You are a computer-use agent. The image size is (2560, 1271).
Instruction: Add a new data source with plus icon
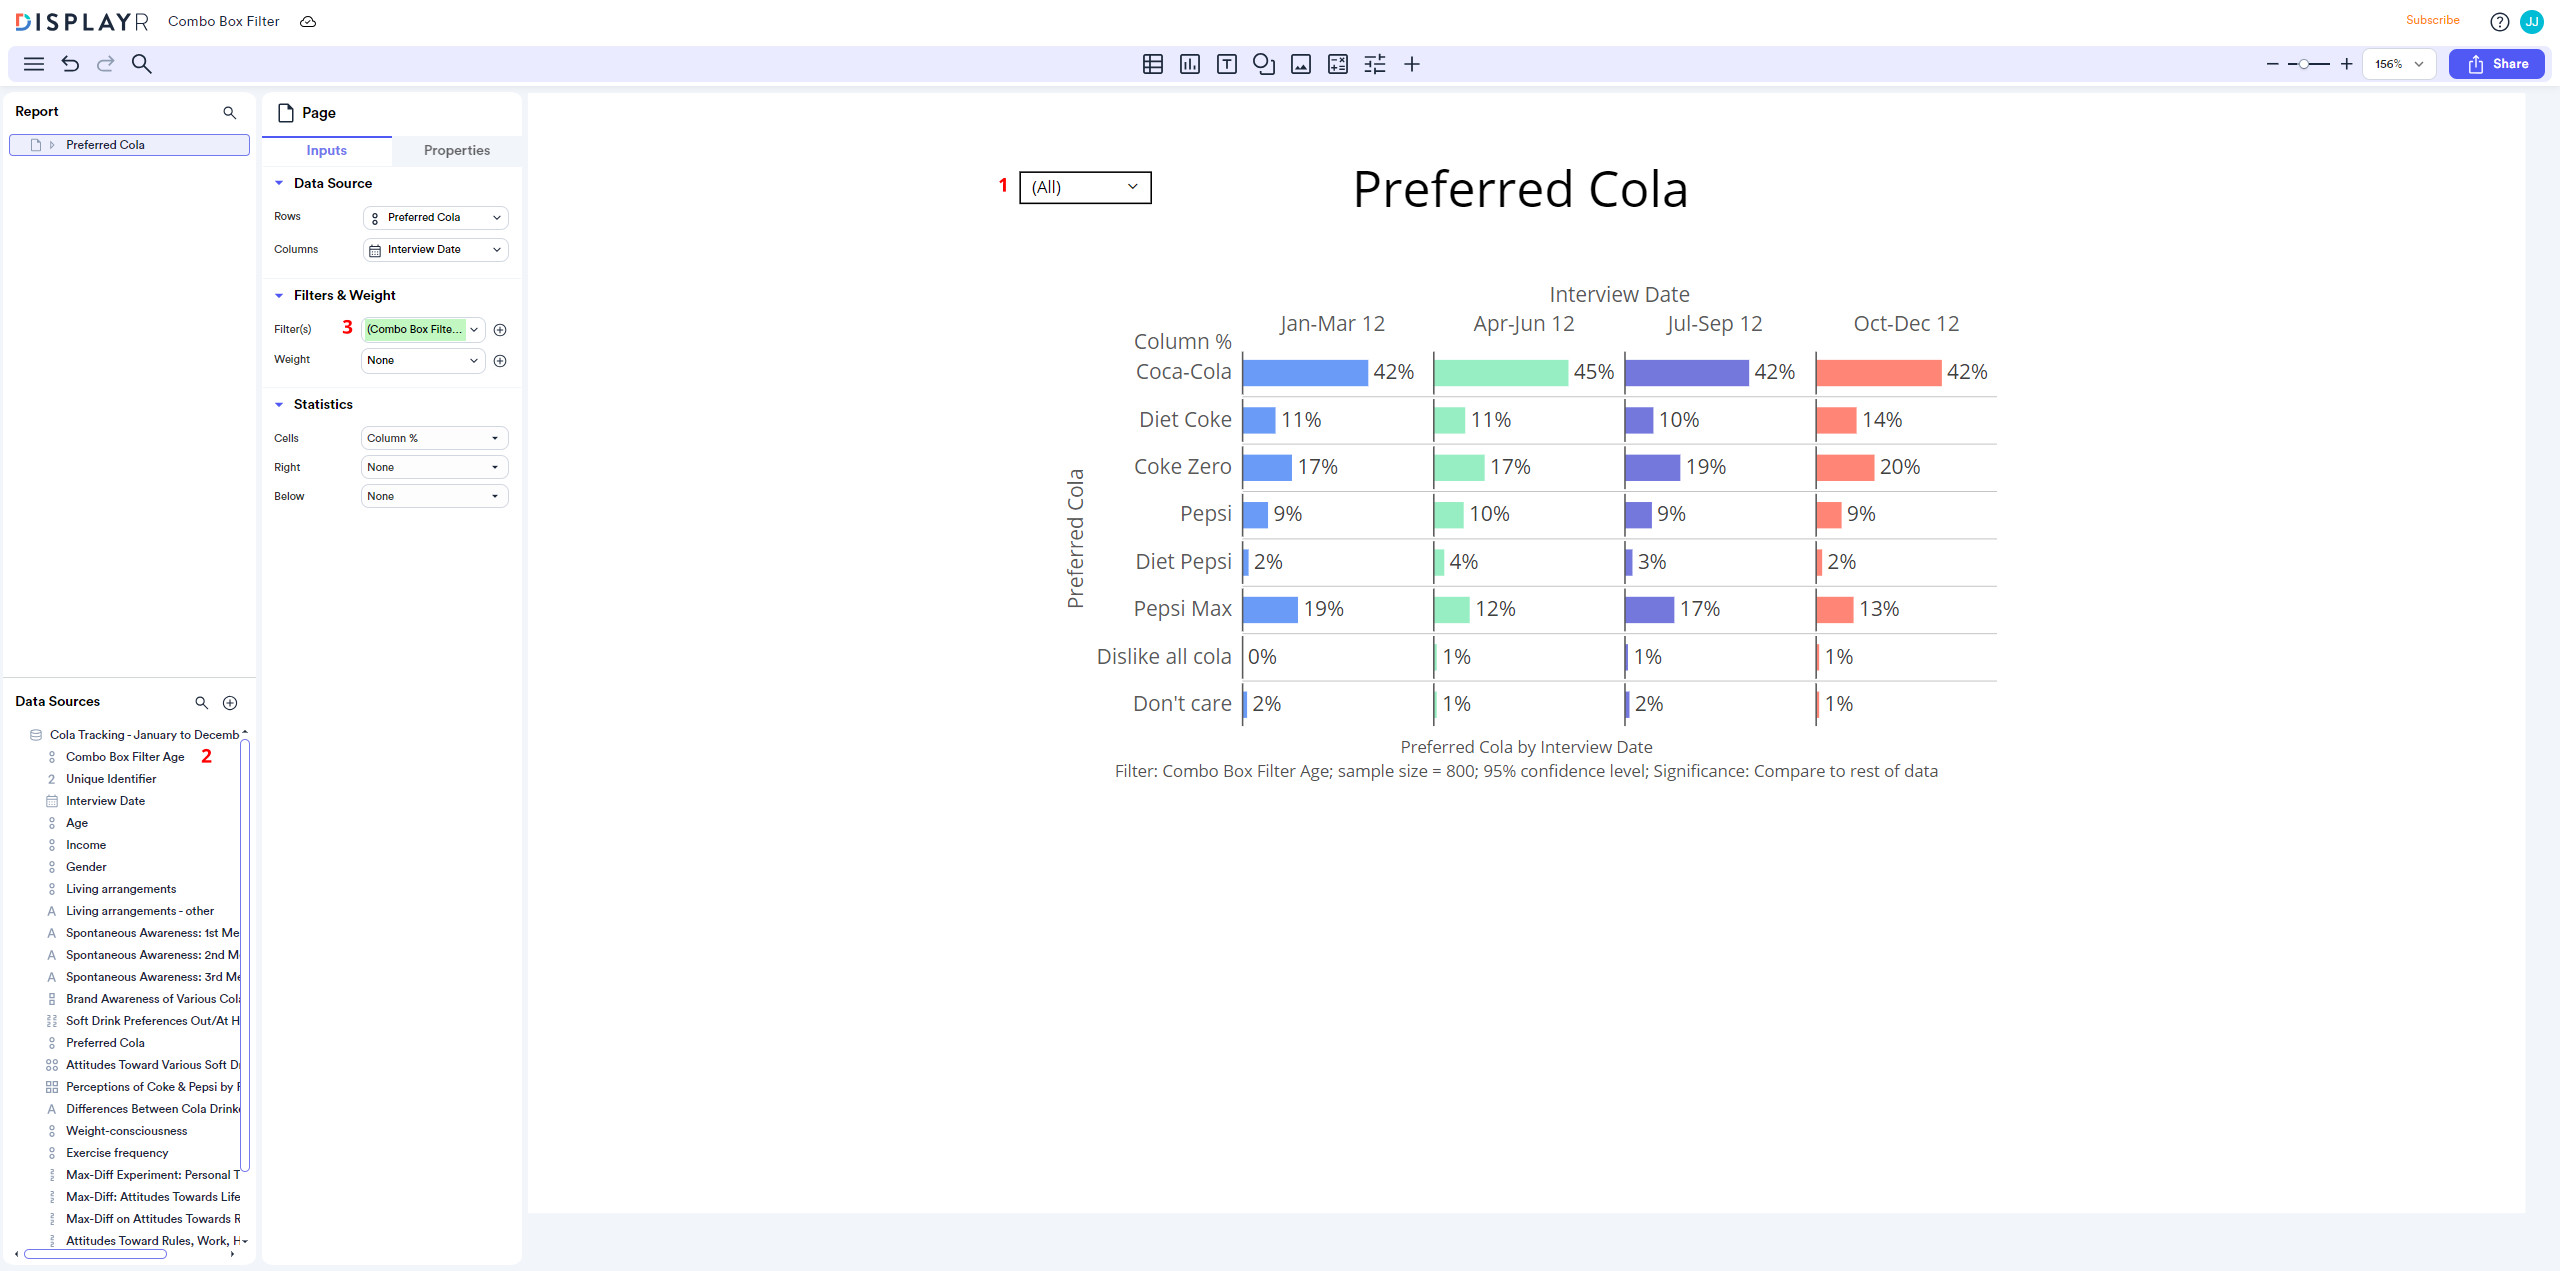[230, 703]
